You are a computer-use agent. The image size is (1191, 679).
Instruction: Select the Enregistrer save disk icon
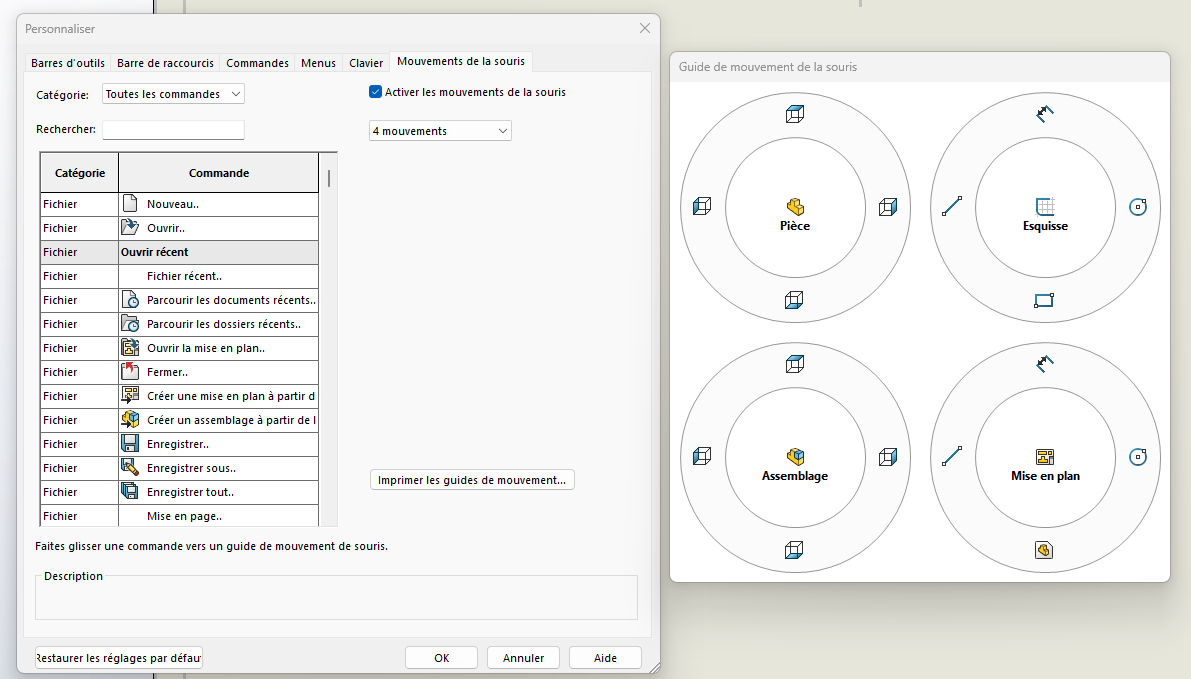coord(130,444)
